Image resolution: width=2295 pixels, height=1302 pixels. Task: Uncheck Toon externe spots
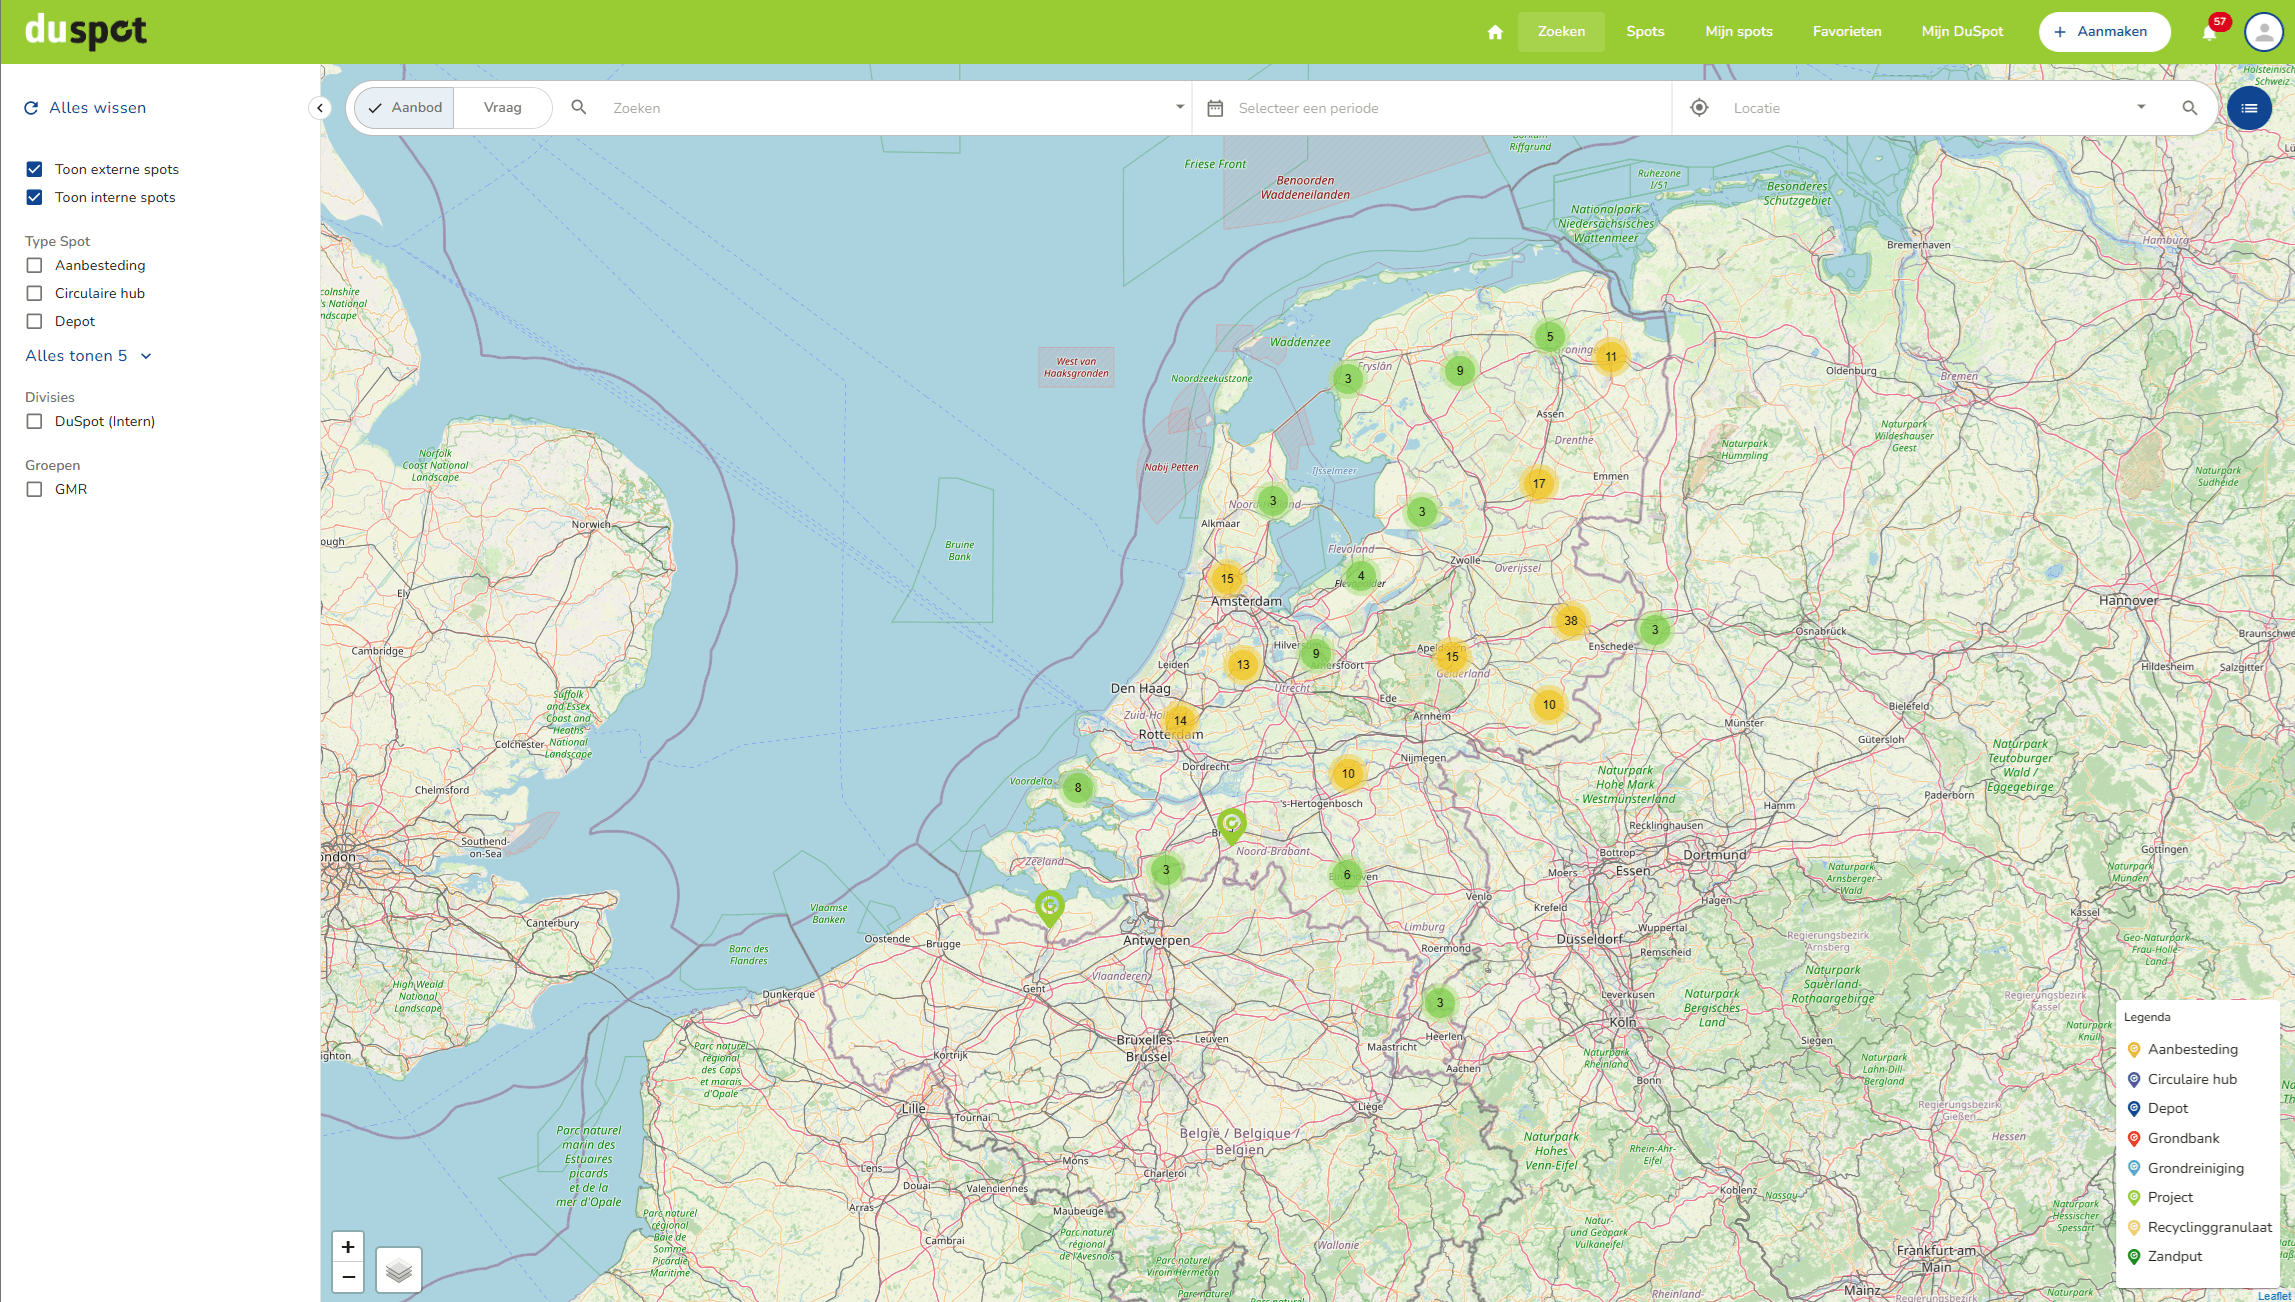[35, 169]
